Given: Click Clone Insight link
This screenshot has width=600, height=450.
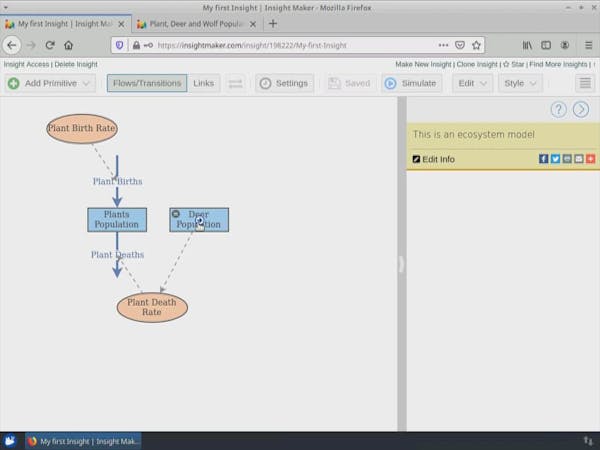Looking at the screenshot, I should (477, 64).
